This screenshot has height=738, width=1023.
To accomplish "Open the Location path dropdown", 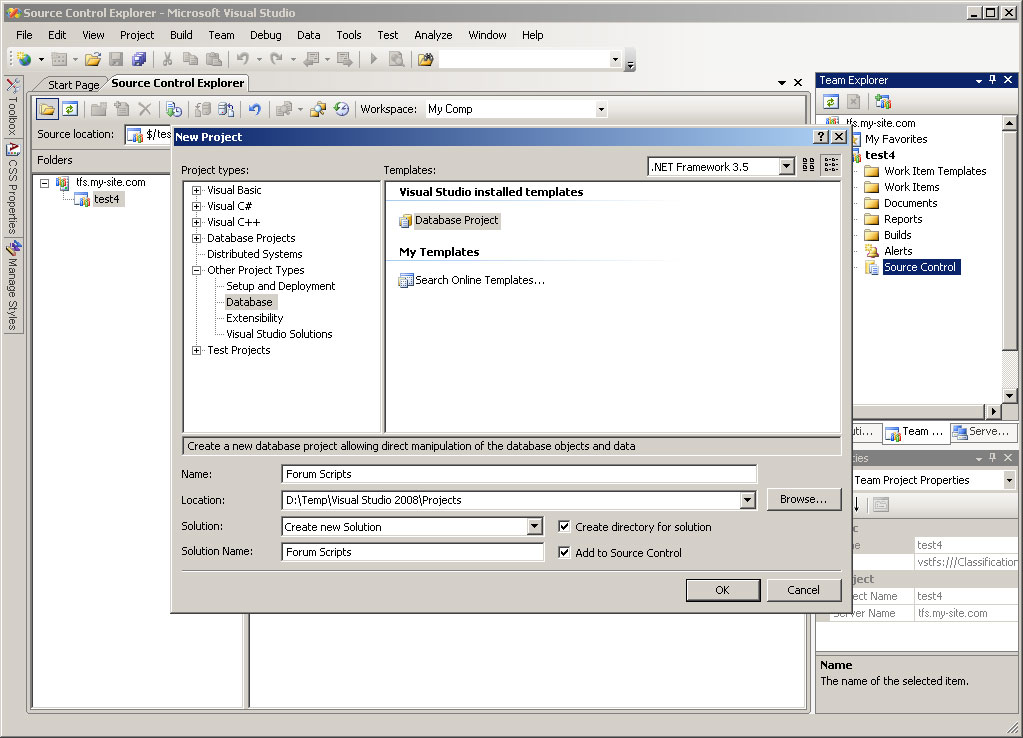I will (748, 500).
